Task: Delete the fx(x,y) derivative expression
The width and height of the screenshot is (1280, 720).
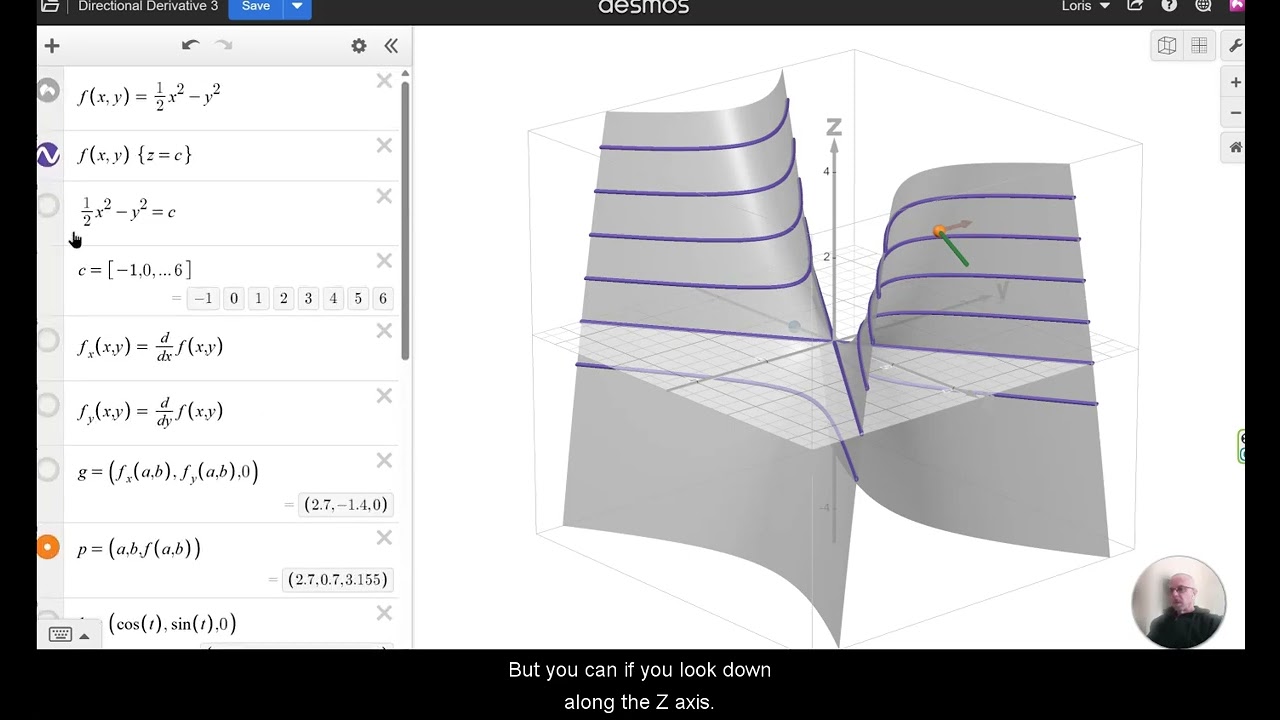Action: click(384, 331)
